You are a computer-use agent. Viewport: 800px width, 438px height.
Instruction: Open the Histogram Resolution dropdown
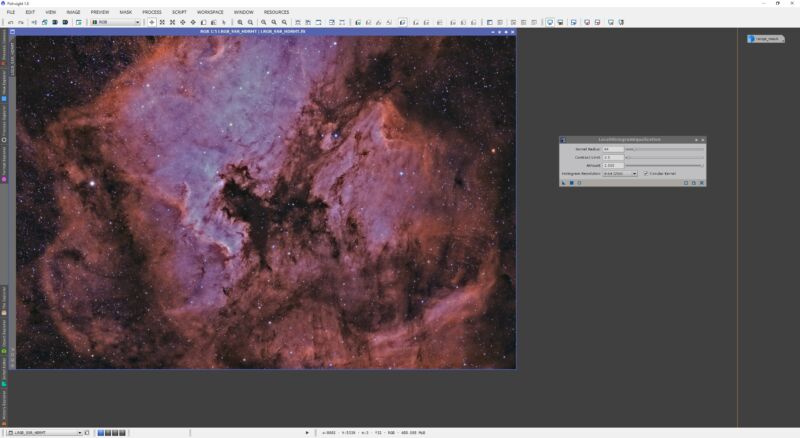619,173
